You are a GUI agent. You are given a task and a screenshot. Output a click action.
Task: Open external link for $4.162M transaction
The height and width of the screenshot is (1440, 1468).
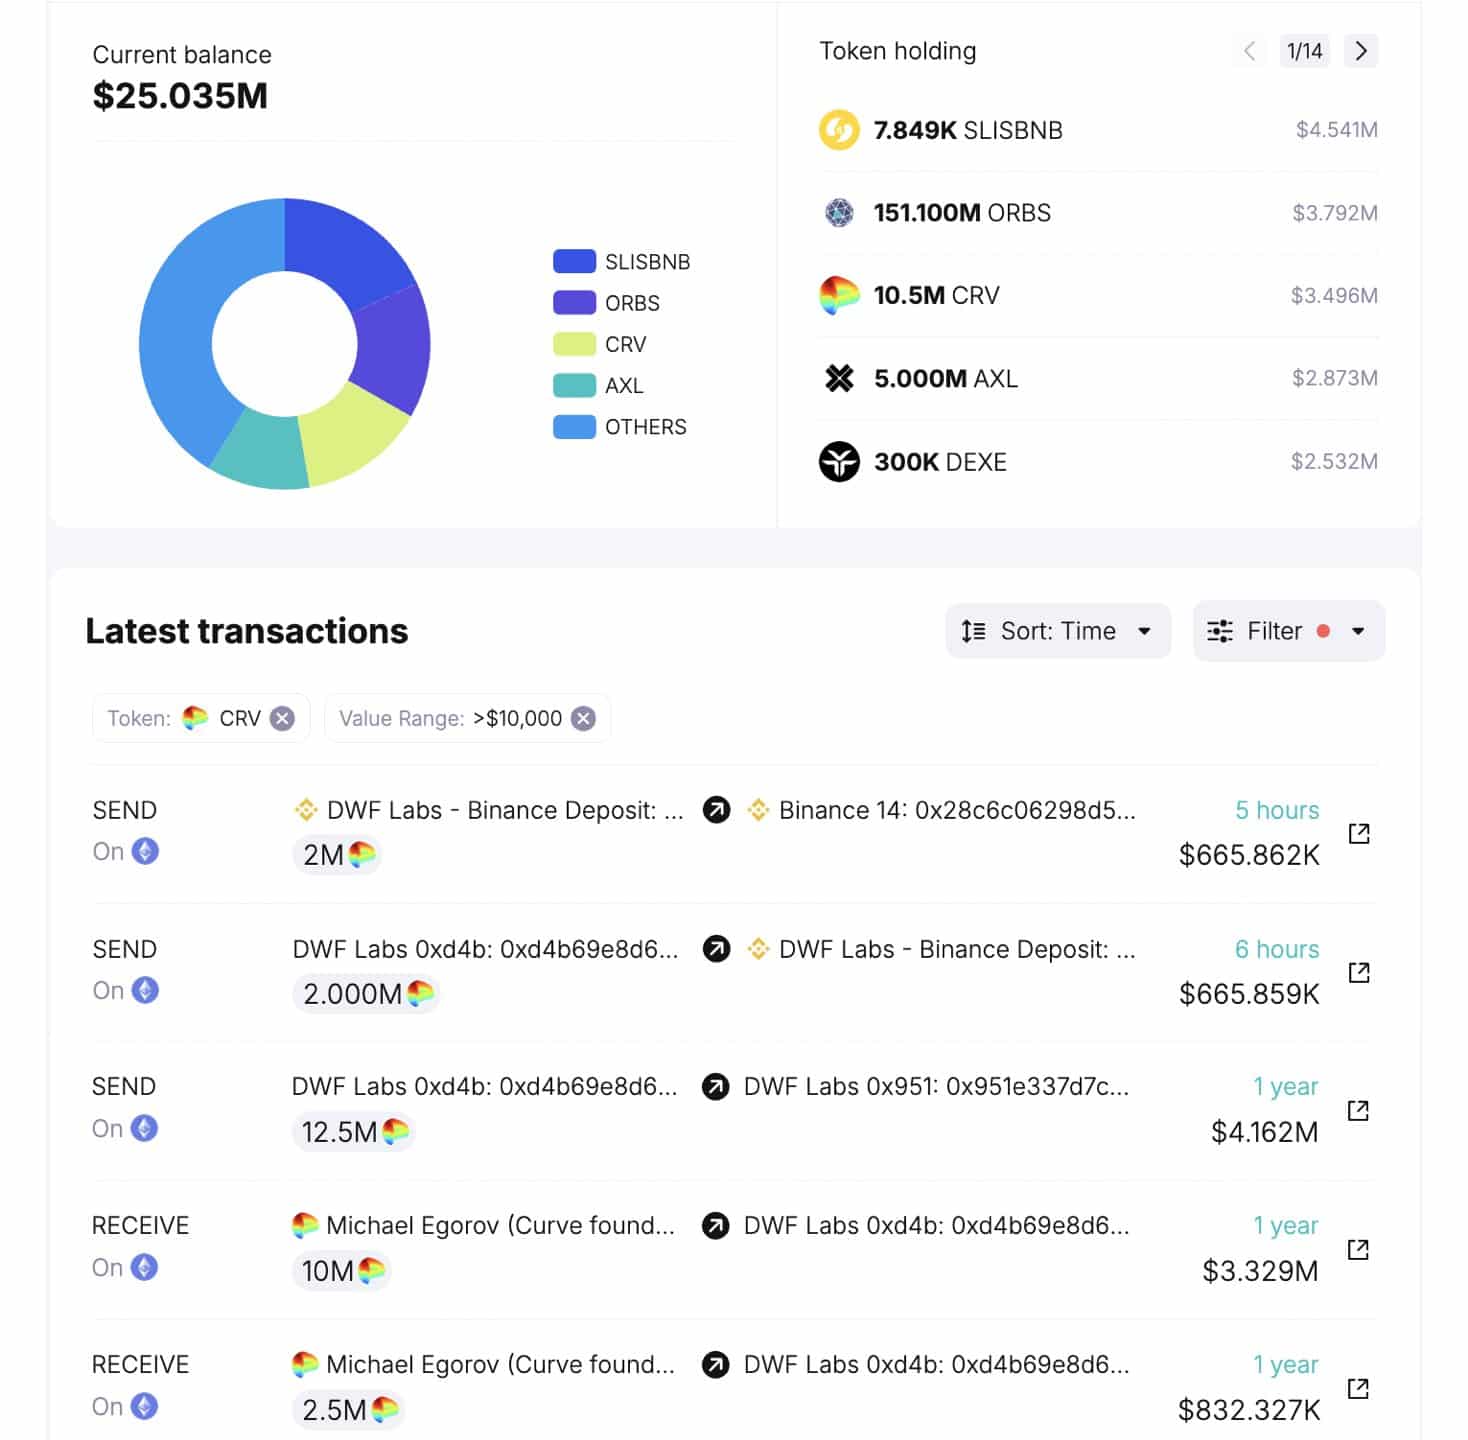point(1357,1110)
